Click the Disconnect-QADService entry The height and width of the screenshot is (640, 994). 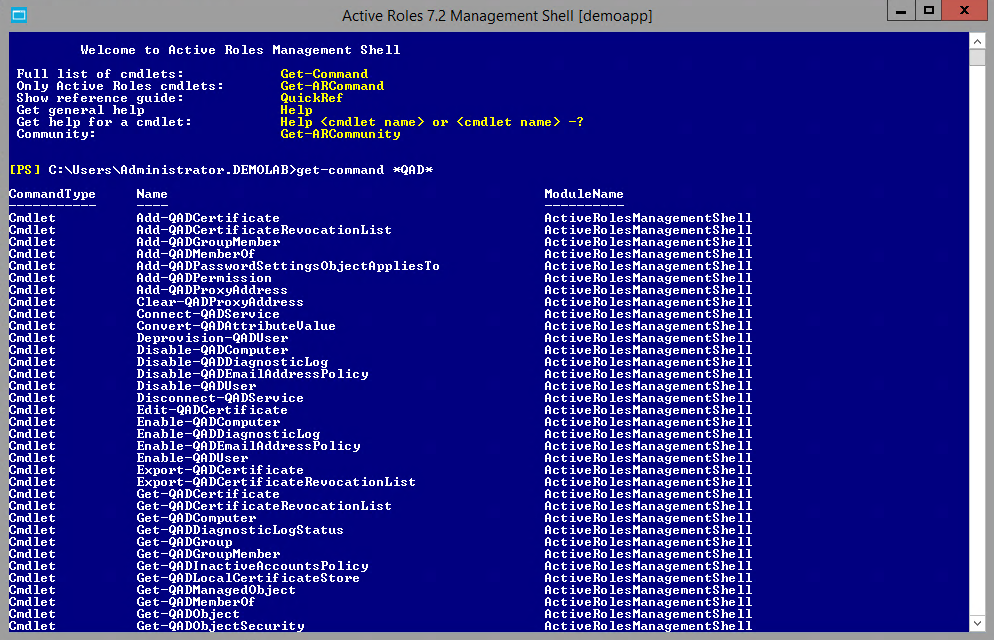point(220,399)
